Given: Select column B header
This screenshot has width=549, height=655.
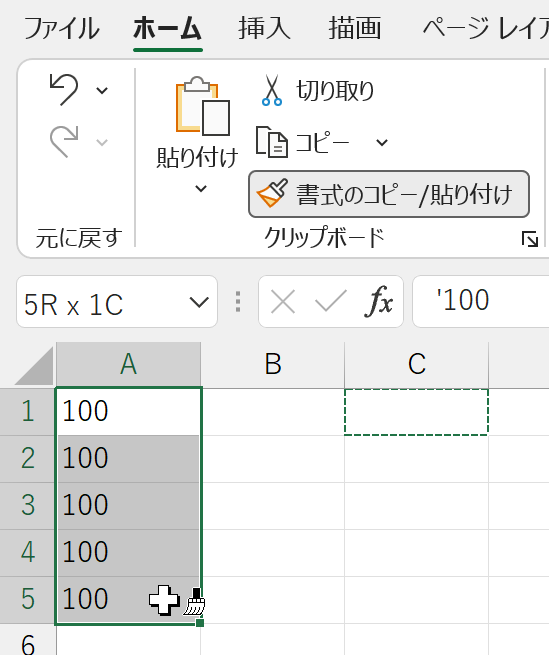Looking at the screenshot, I should (x=273, y=364).
